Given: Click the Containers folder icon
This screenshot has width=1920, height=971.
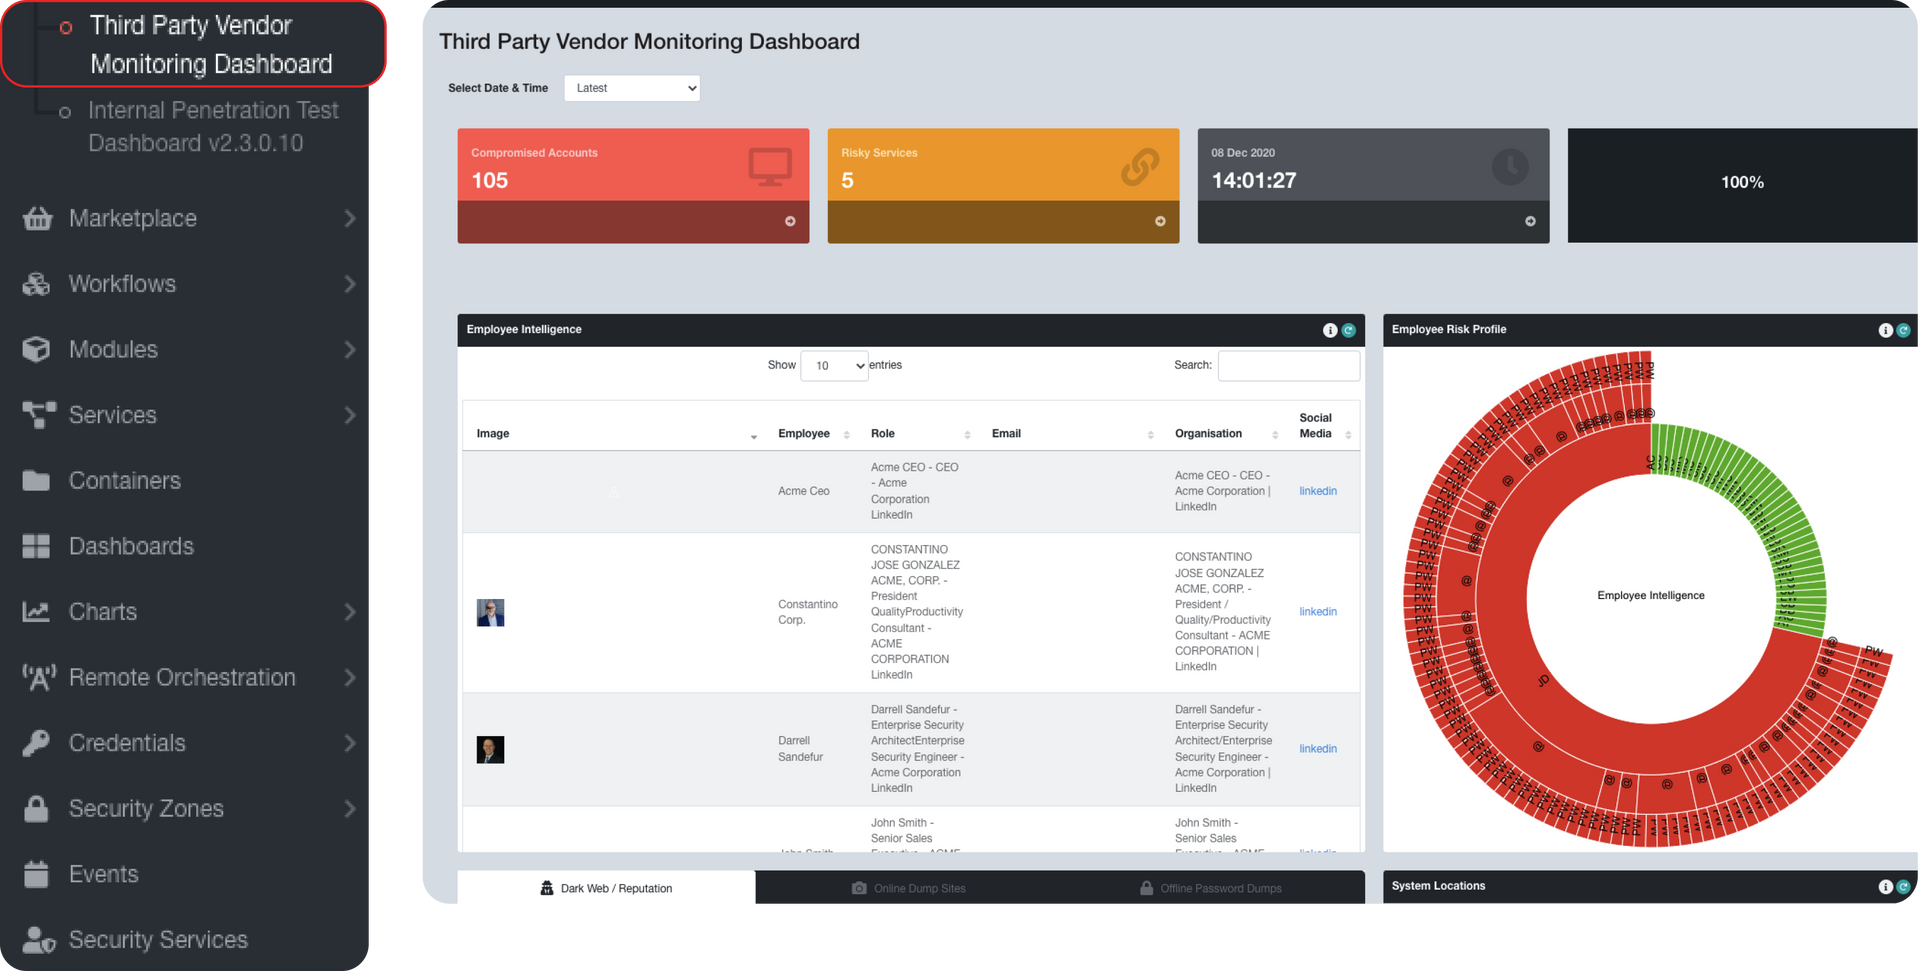Looking at the screenshot, I should [36, 481].
